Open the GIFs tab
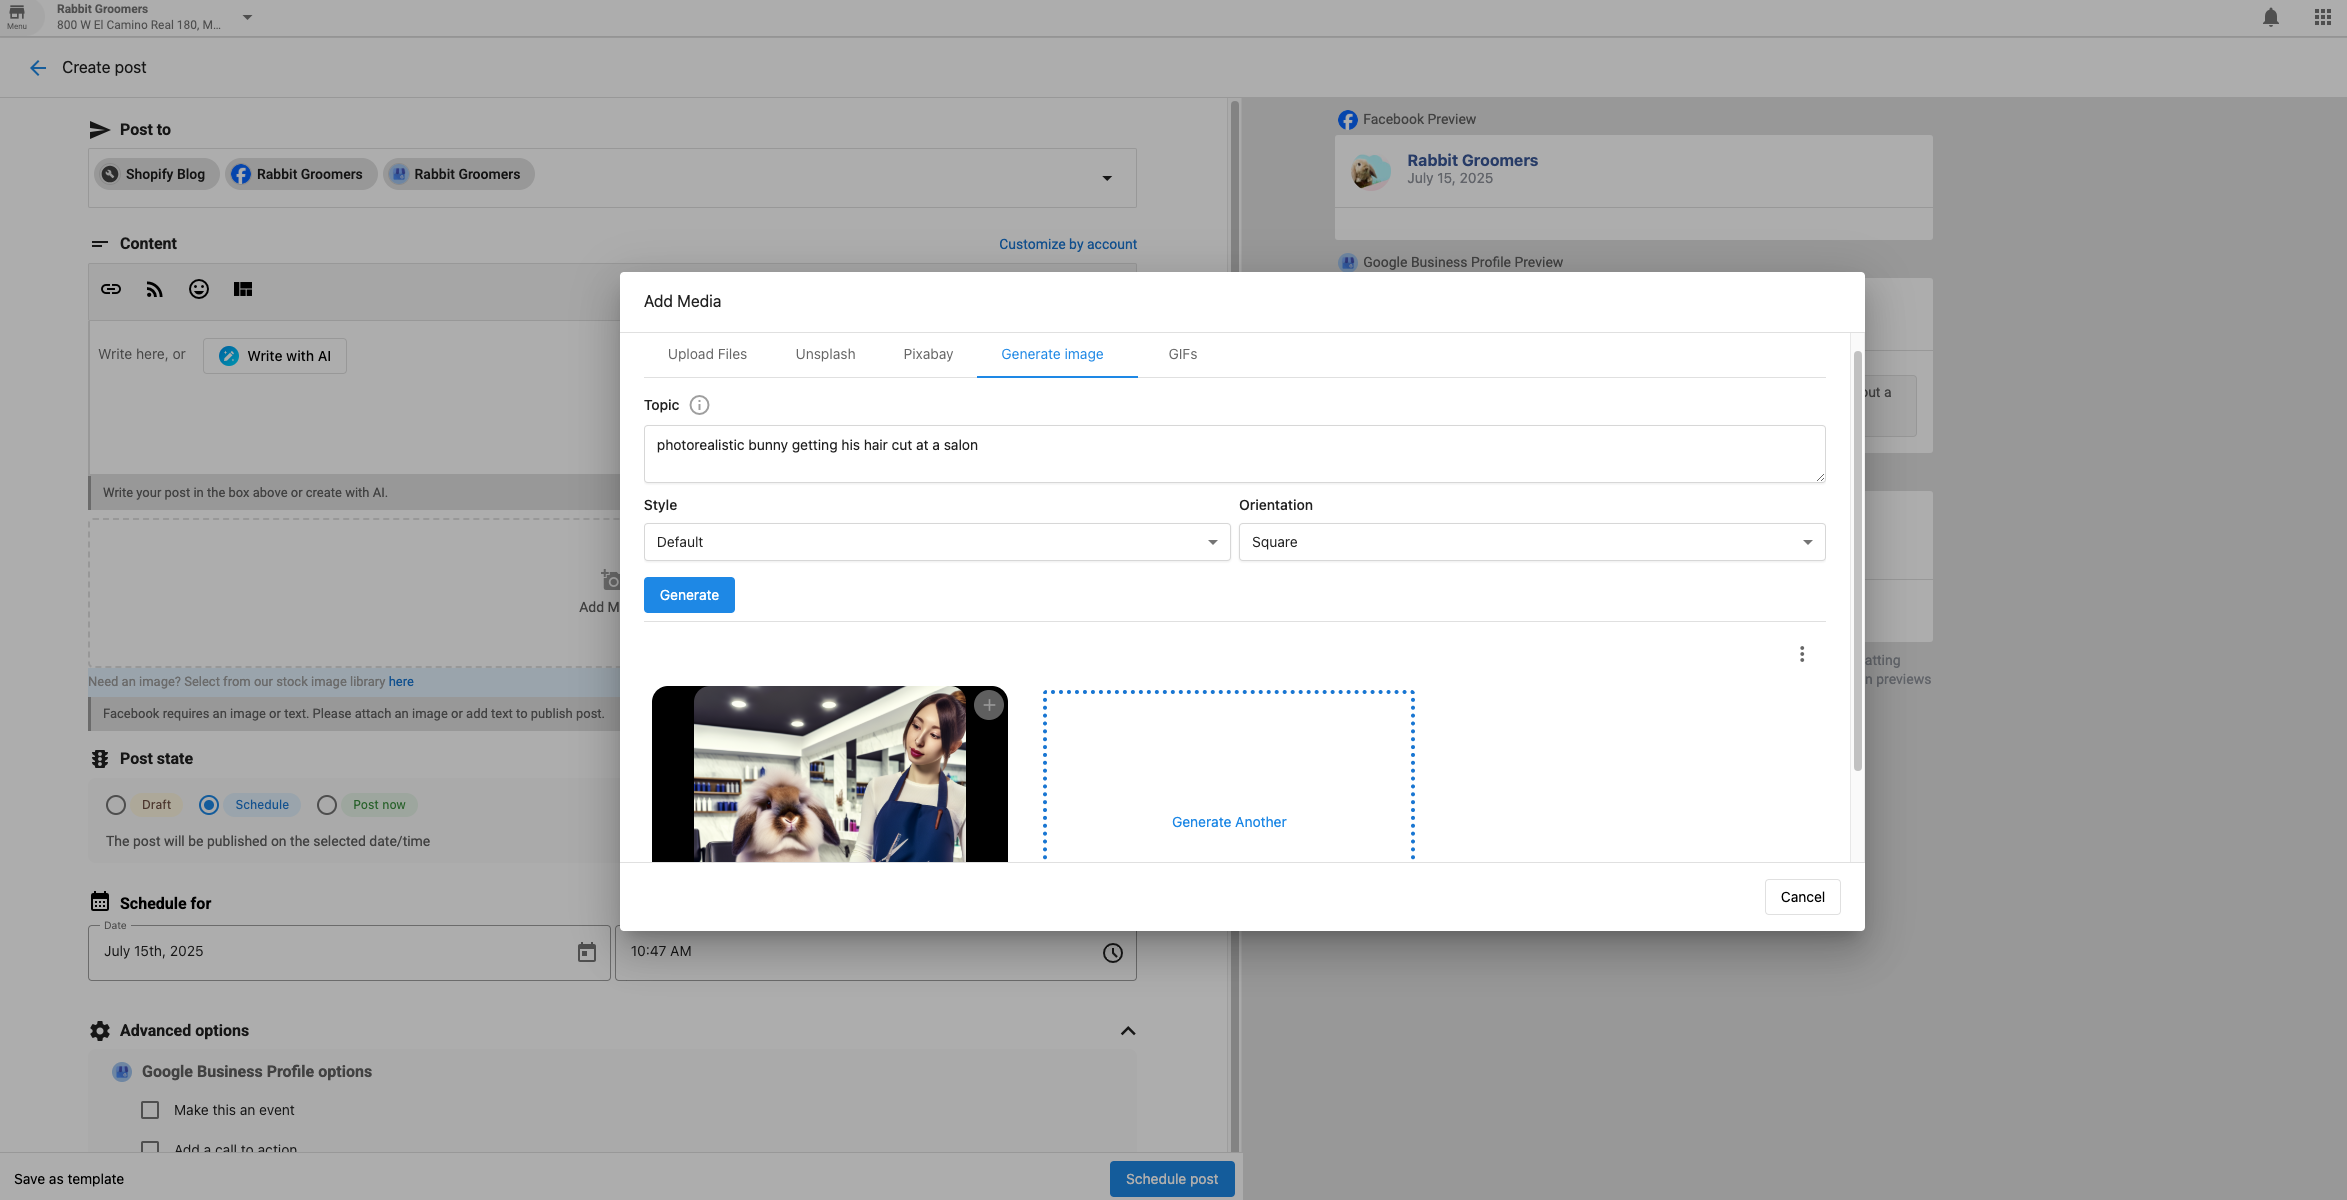 pyautogui.click(x=1182, y=354)
